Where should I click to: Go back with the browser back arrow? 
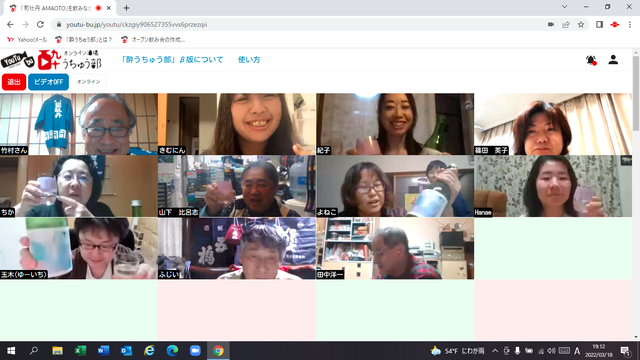[x=10, y=24]
